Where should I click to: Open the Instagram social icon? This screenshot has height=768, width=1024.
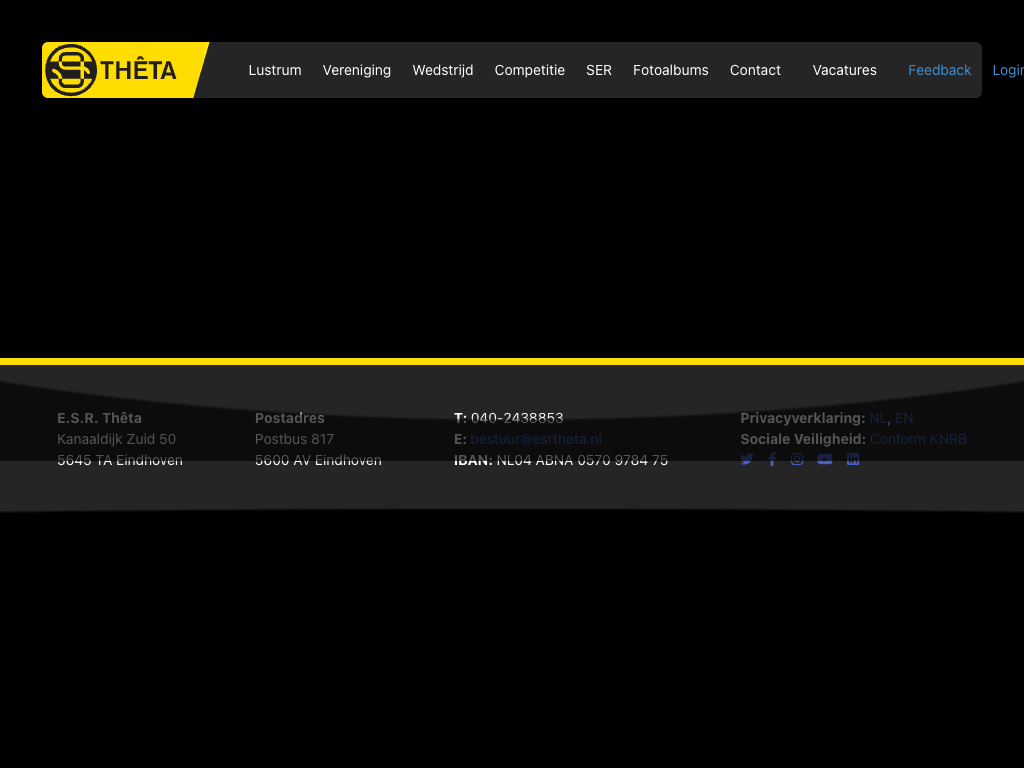pos(797,460)
